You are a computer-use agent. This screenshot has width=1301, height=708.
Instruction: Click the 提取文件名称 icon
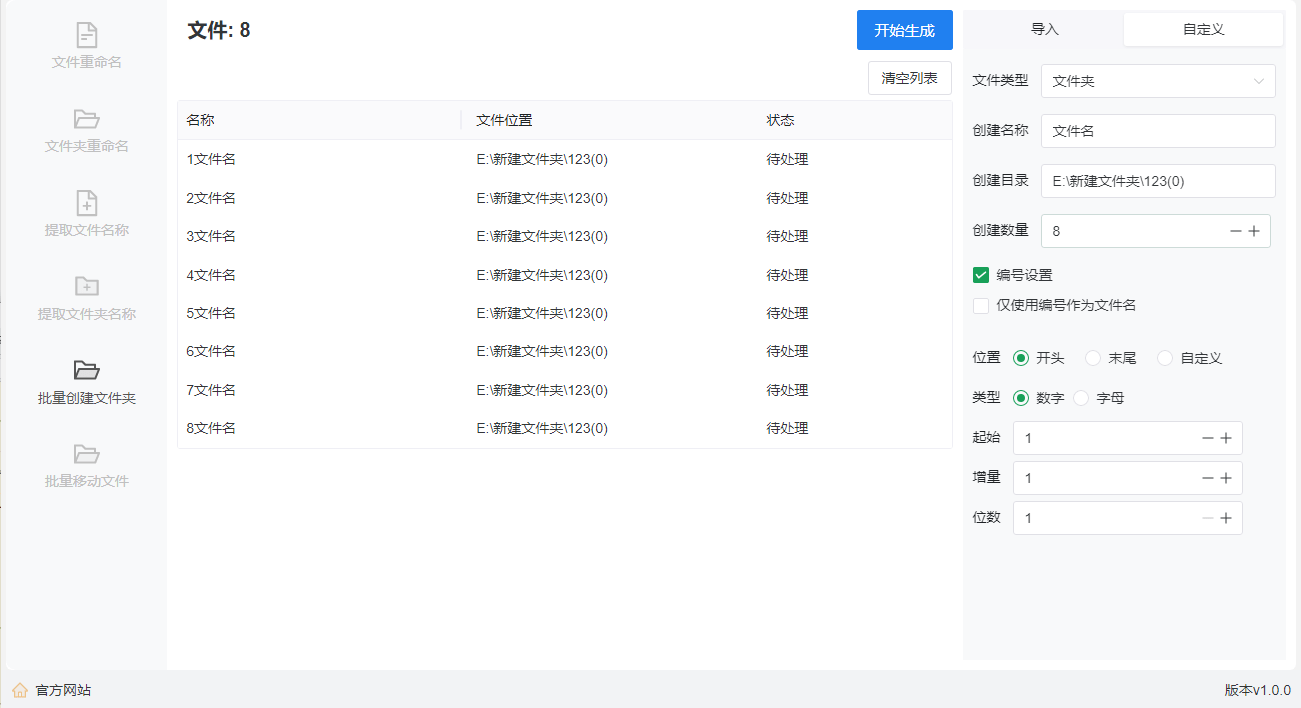87,203
